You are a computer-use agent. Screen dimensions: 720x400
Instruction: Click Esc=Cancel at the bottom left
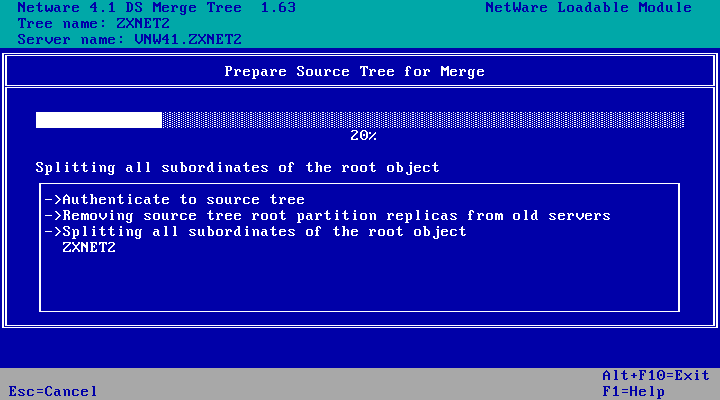(53, 391)
